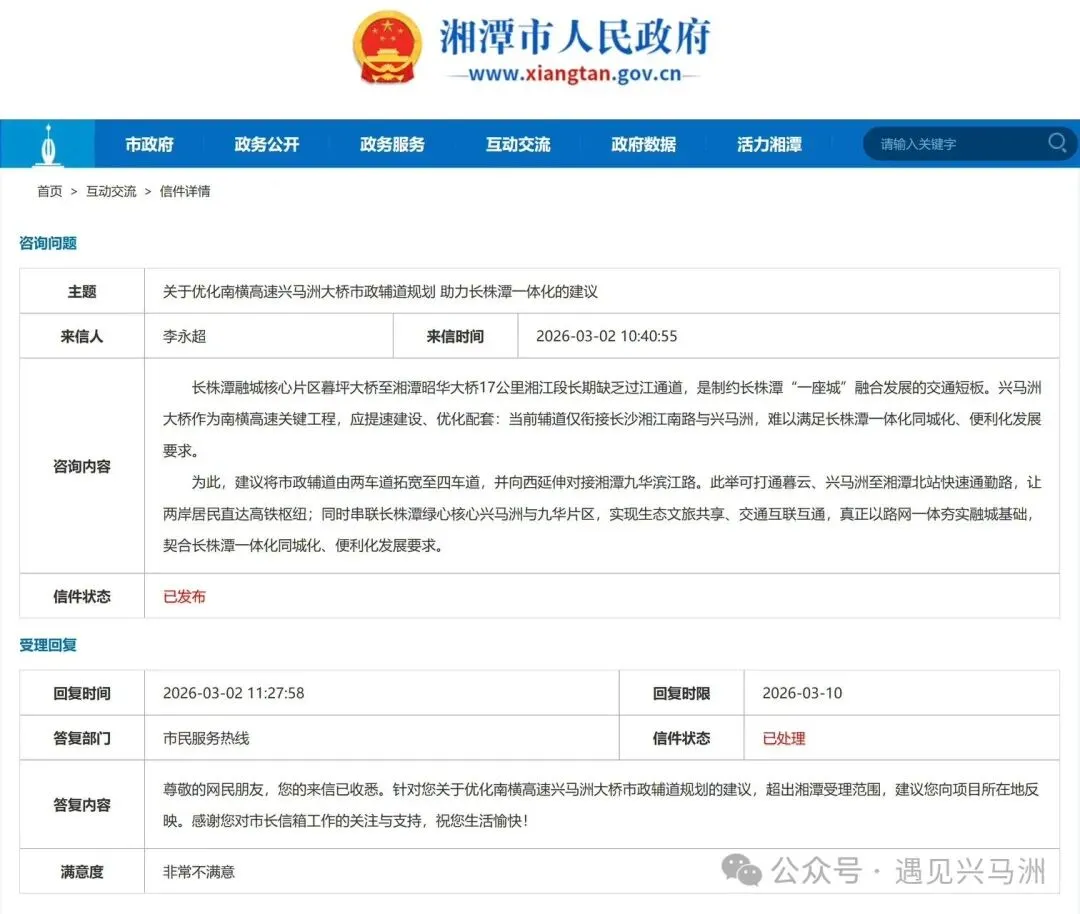
Task: Click the reply deadline 2026-03-10
Action: [x=802, y=693]
